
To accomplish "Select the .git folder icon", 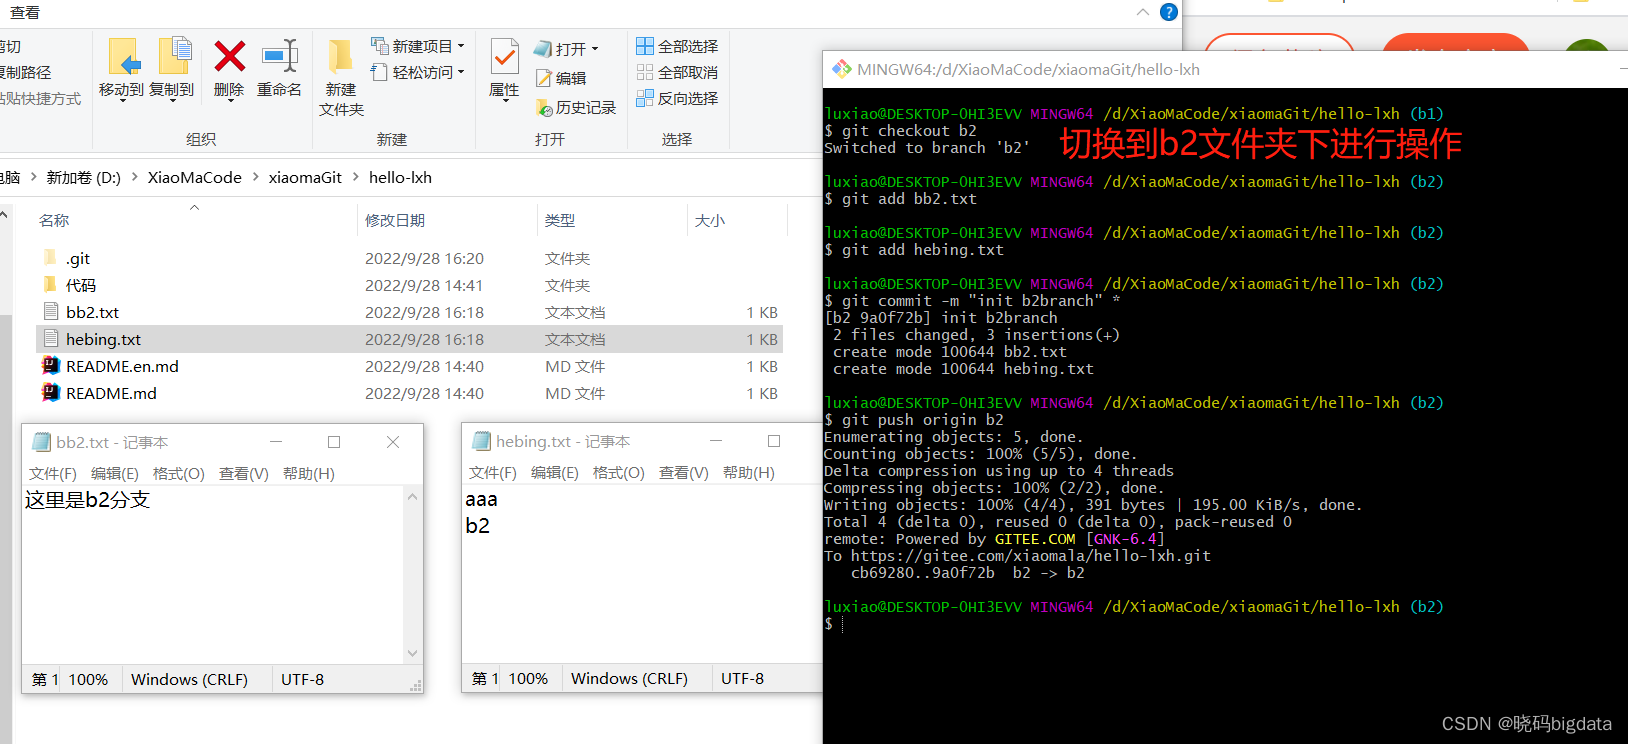I will 51,258.
